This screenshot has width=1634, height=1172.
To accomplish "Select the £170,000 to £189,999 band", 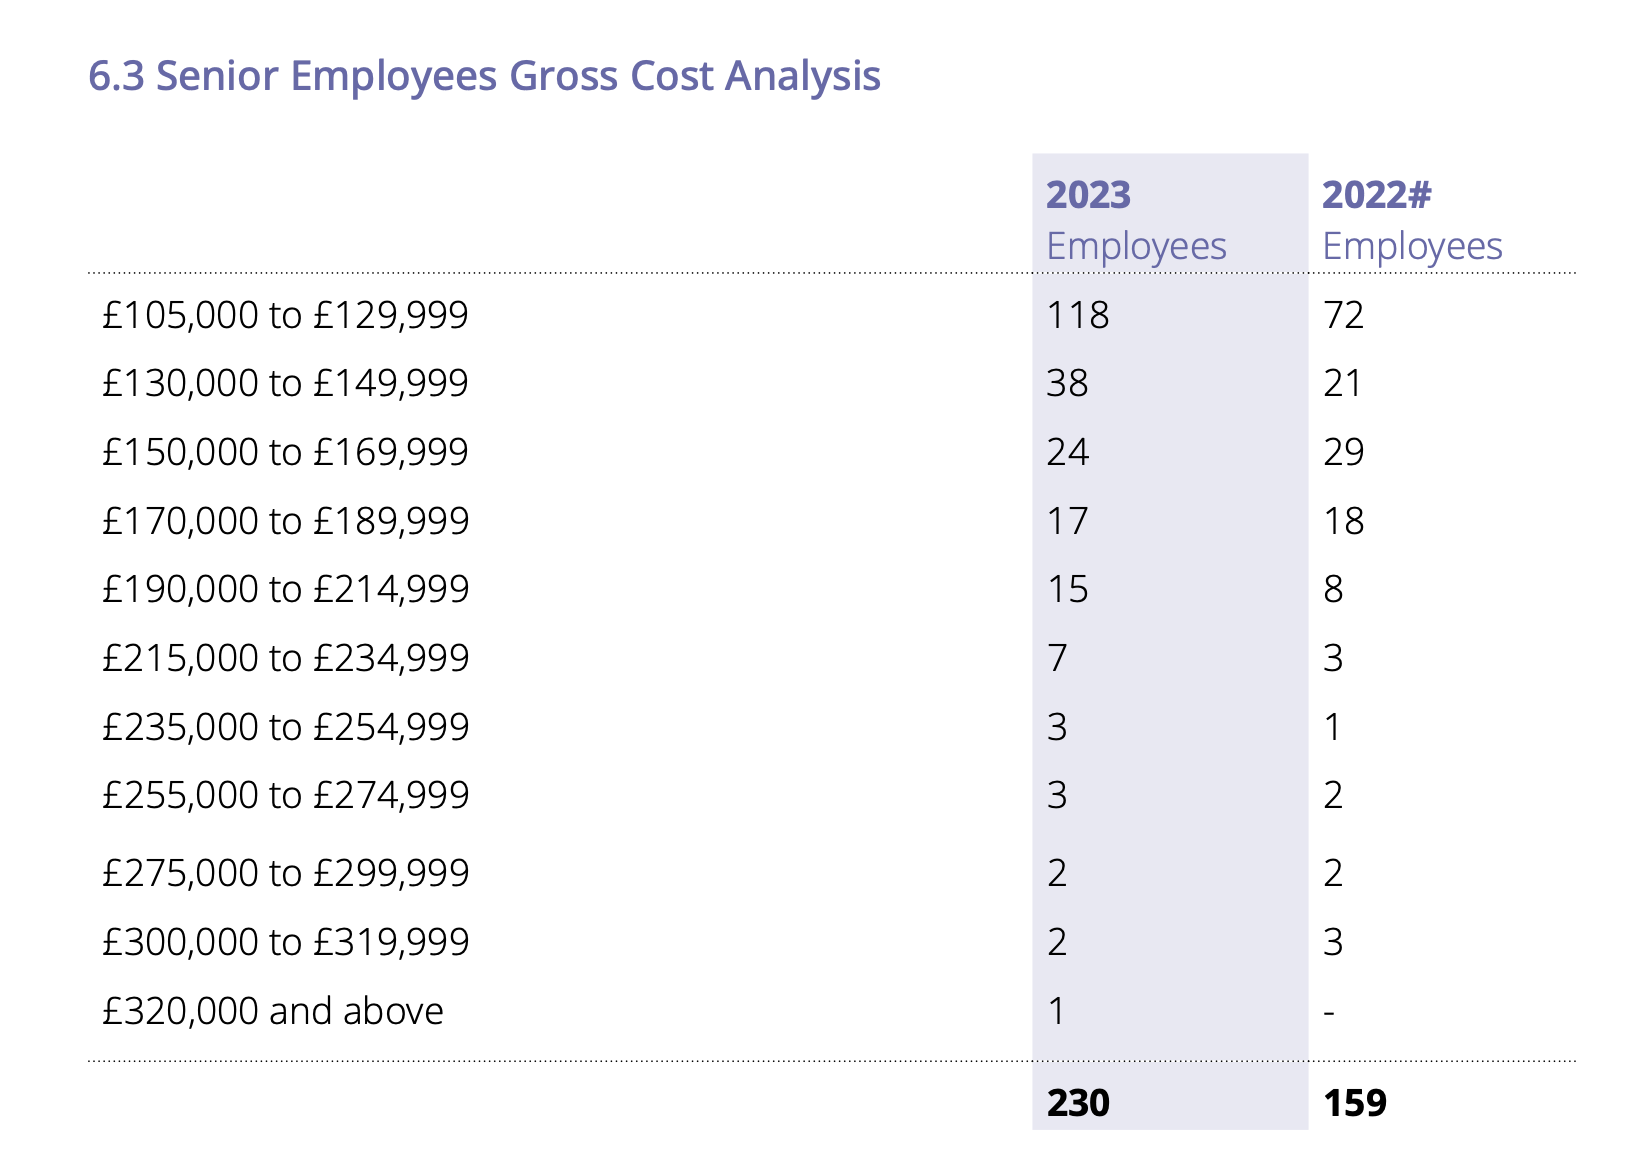I will click(x=285, y=521).
